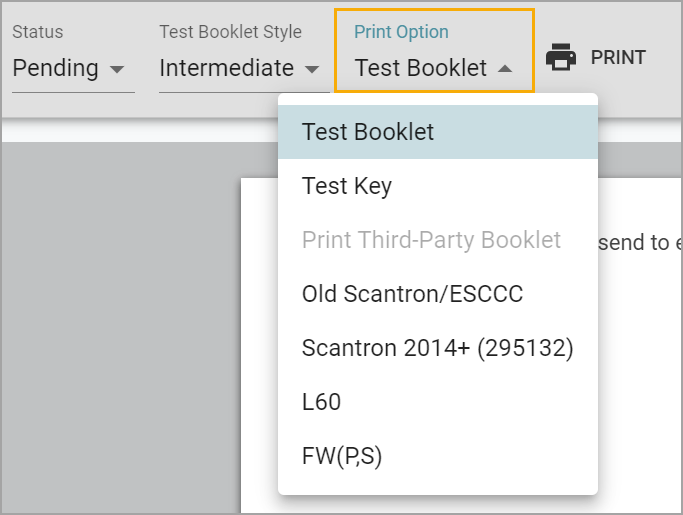
Task: Click the Print Option label
Action: (x=401, y=32)
